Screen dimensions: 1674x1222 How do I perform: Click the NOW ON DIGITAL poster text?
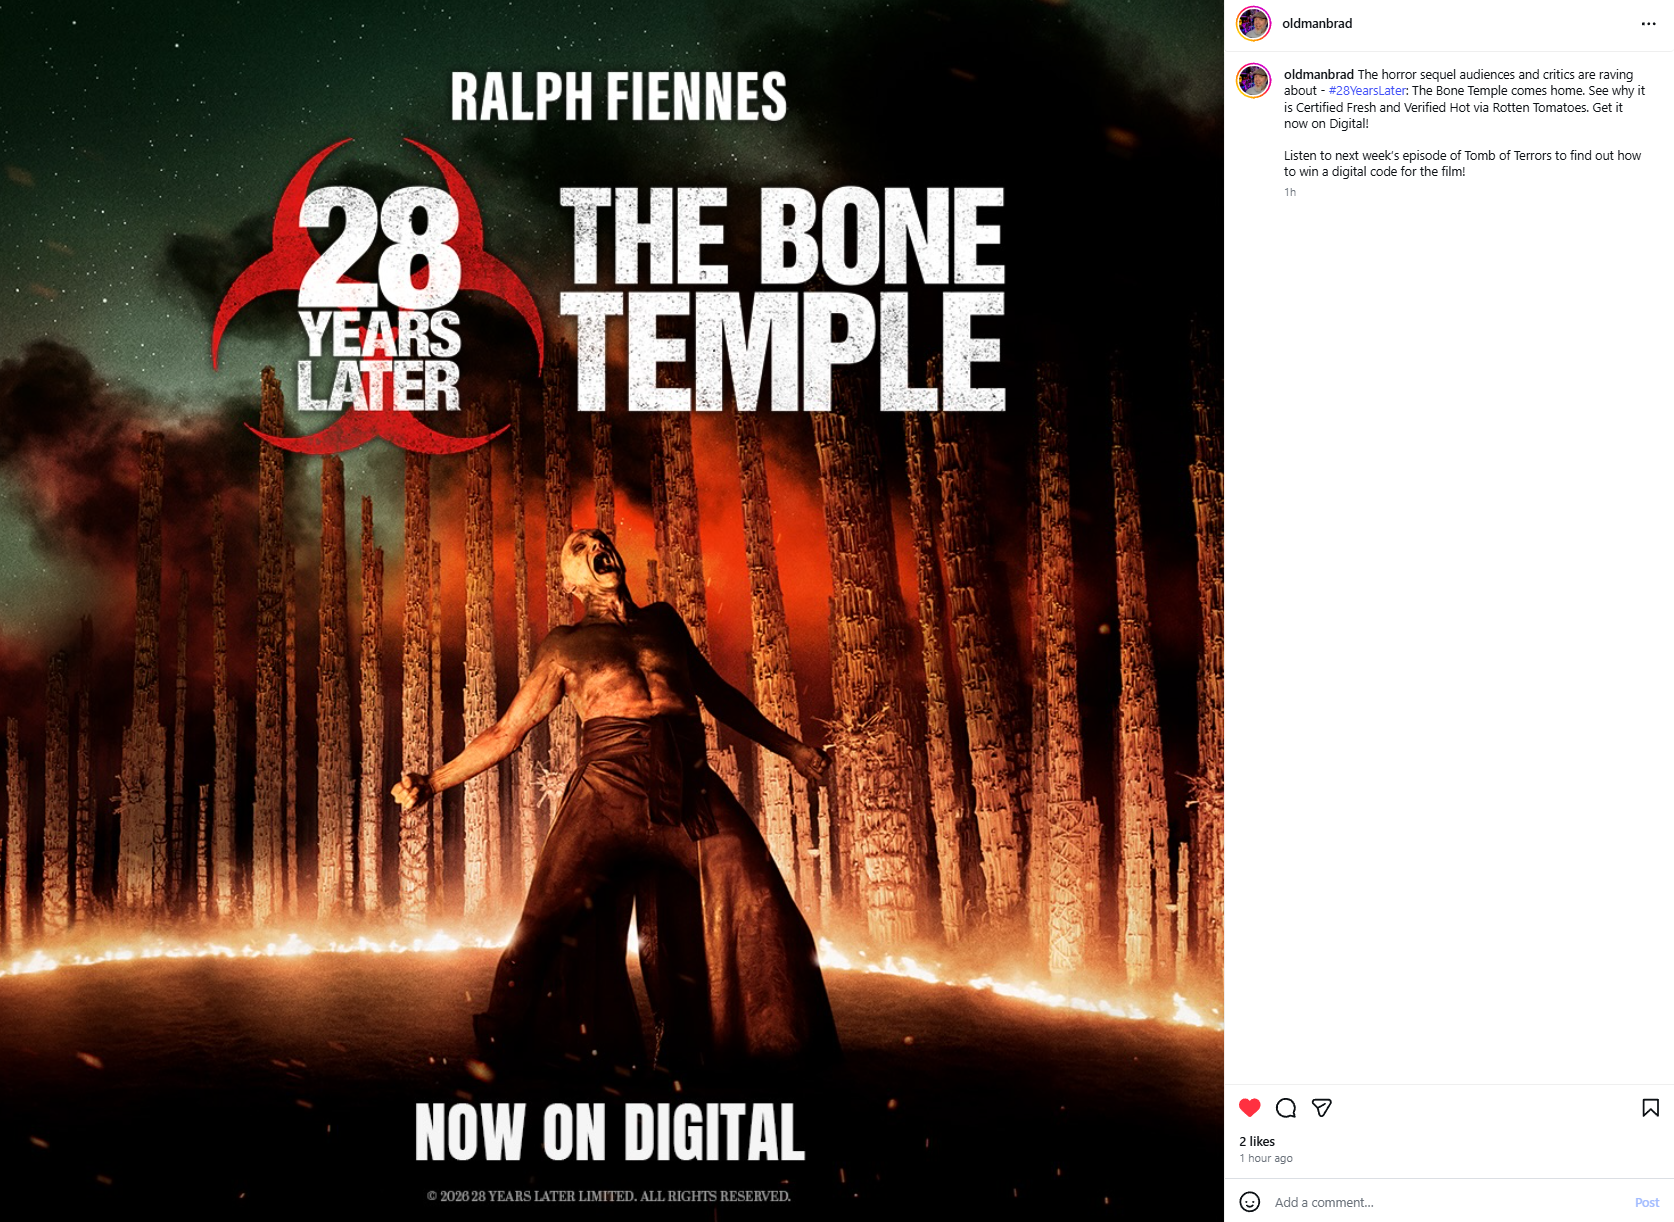click(610, 1132)
